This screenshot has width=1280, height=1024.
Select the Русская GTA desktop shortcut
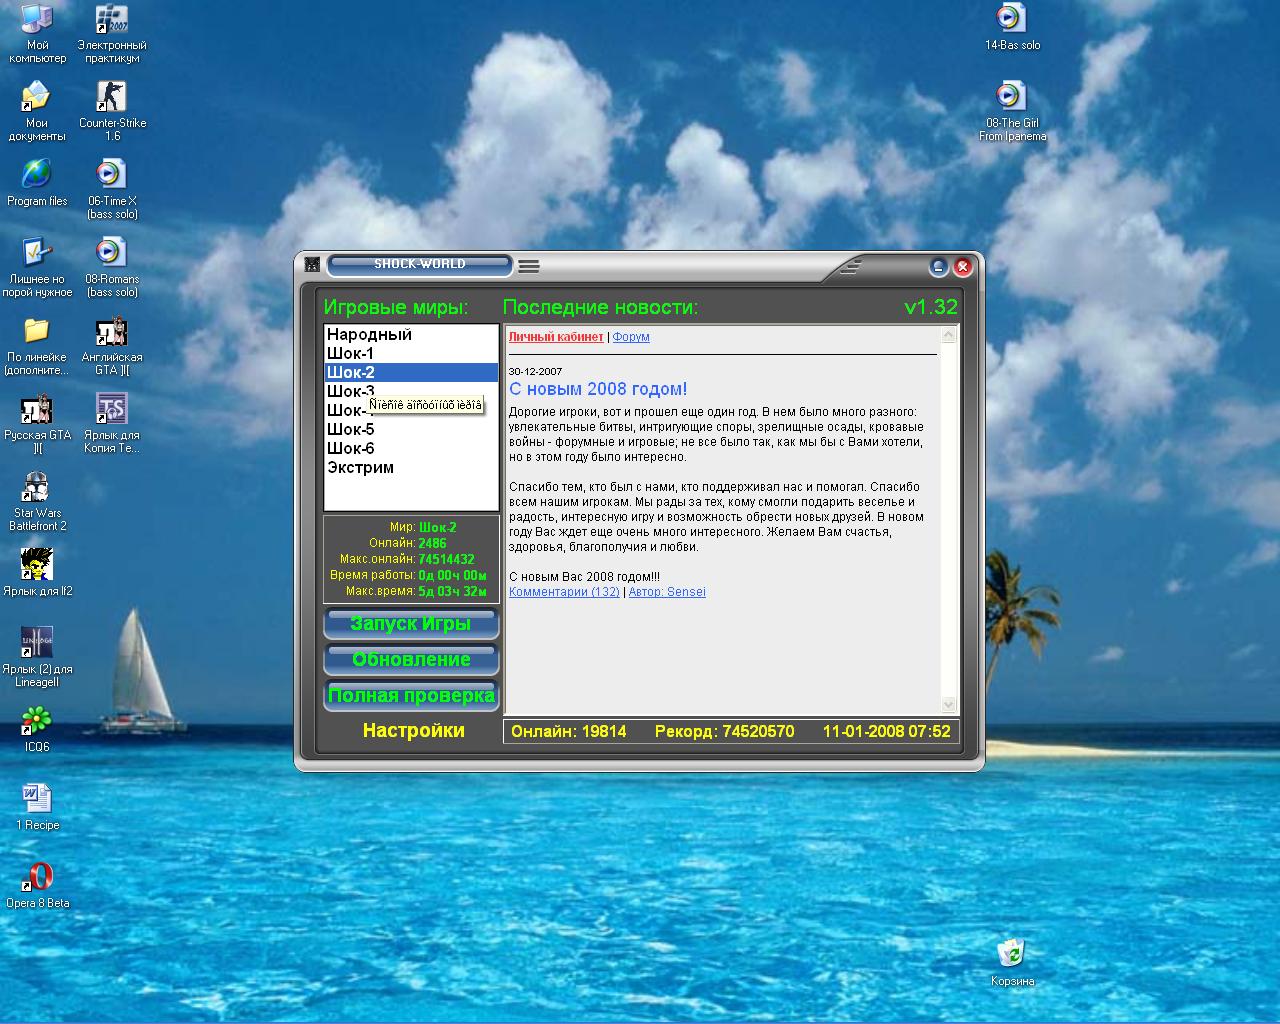click(x=37, y=409)
